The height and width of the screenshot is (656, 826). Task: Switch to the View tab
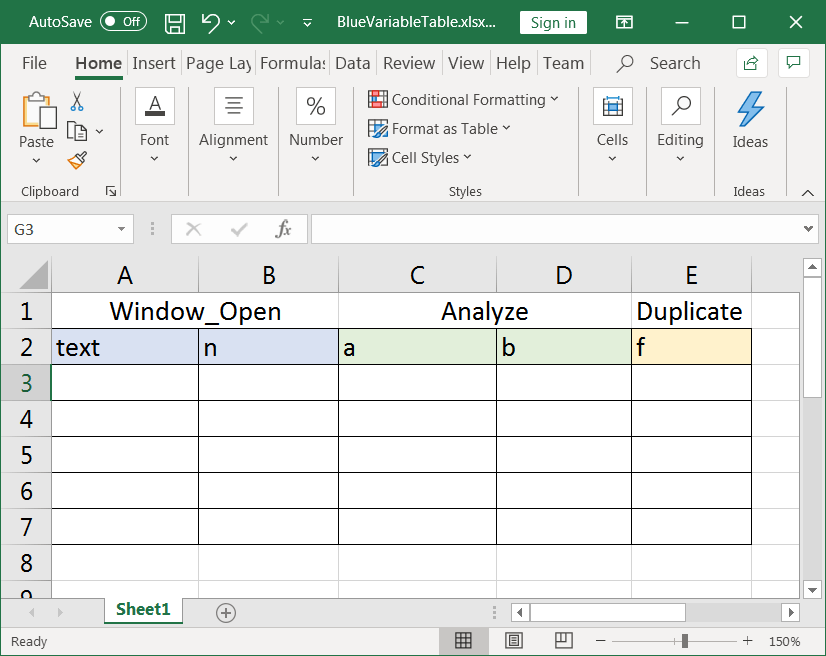pyautogui.click(x=466, y=63)
